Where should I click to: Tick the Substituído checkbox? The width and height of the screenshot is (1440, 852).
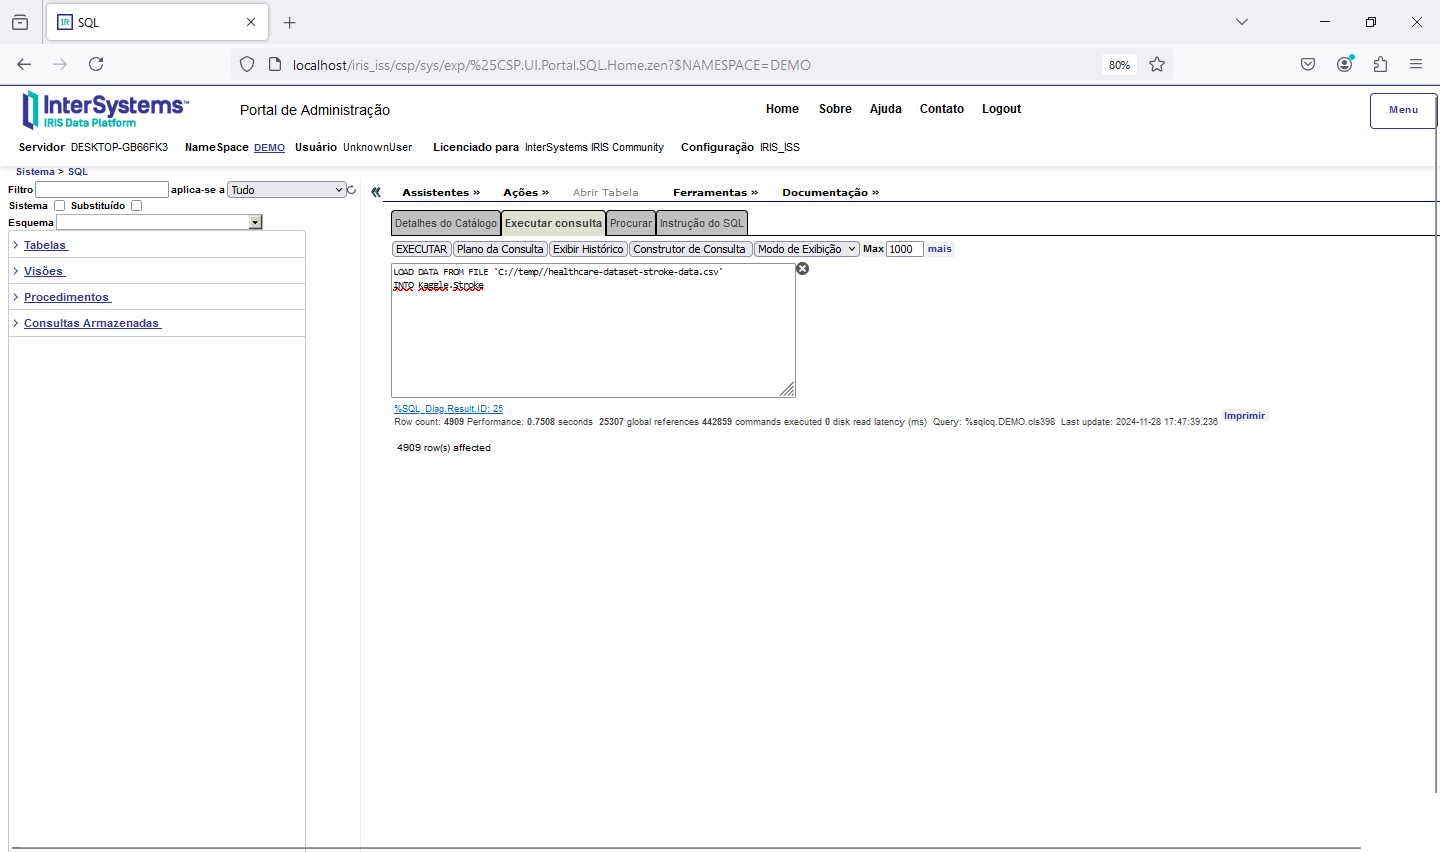137,206
